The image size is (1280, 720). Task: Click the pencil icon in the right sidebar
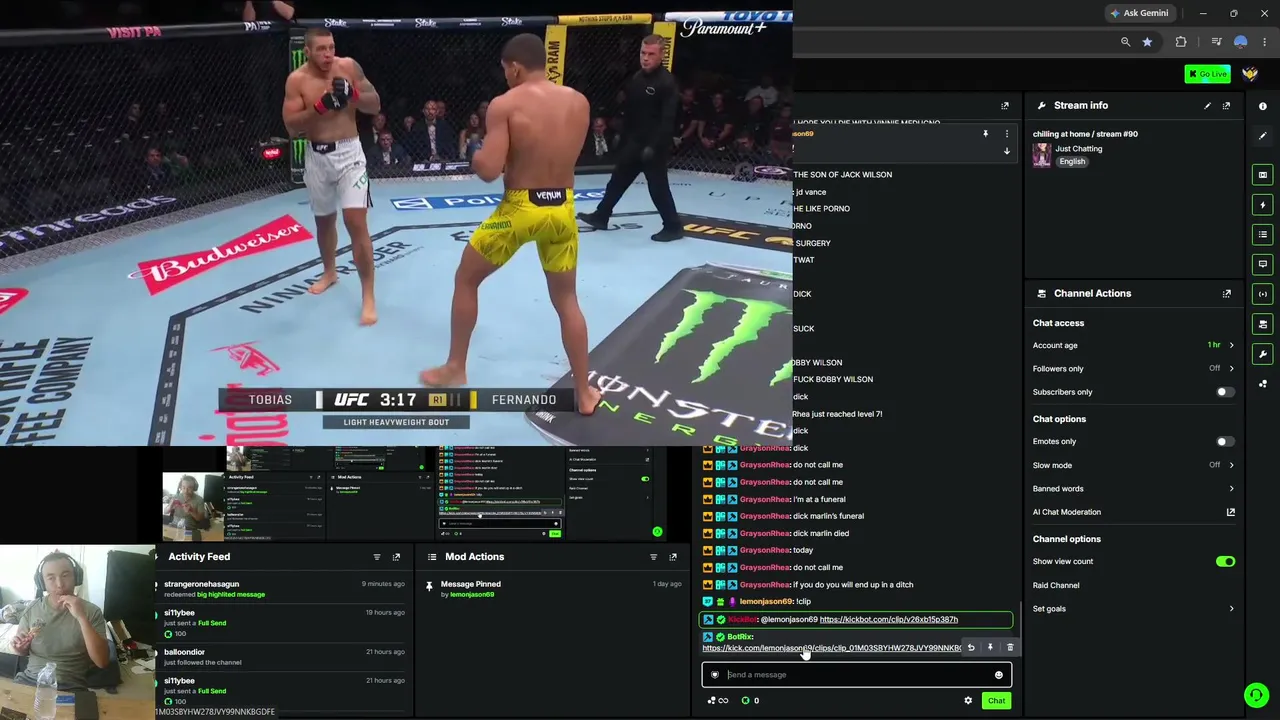tap(1263, 136)
